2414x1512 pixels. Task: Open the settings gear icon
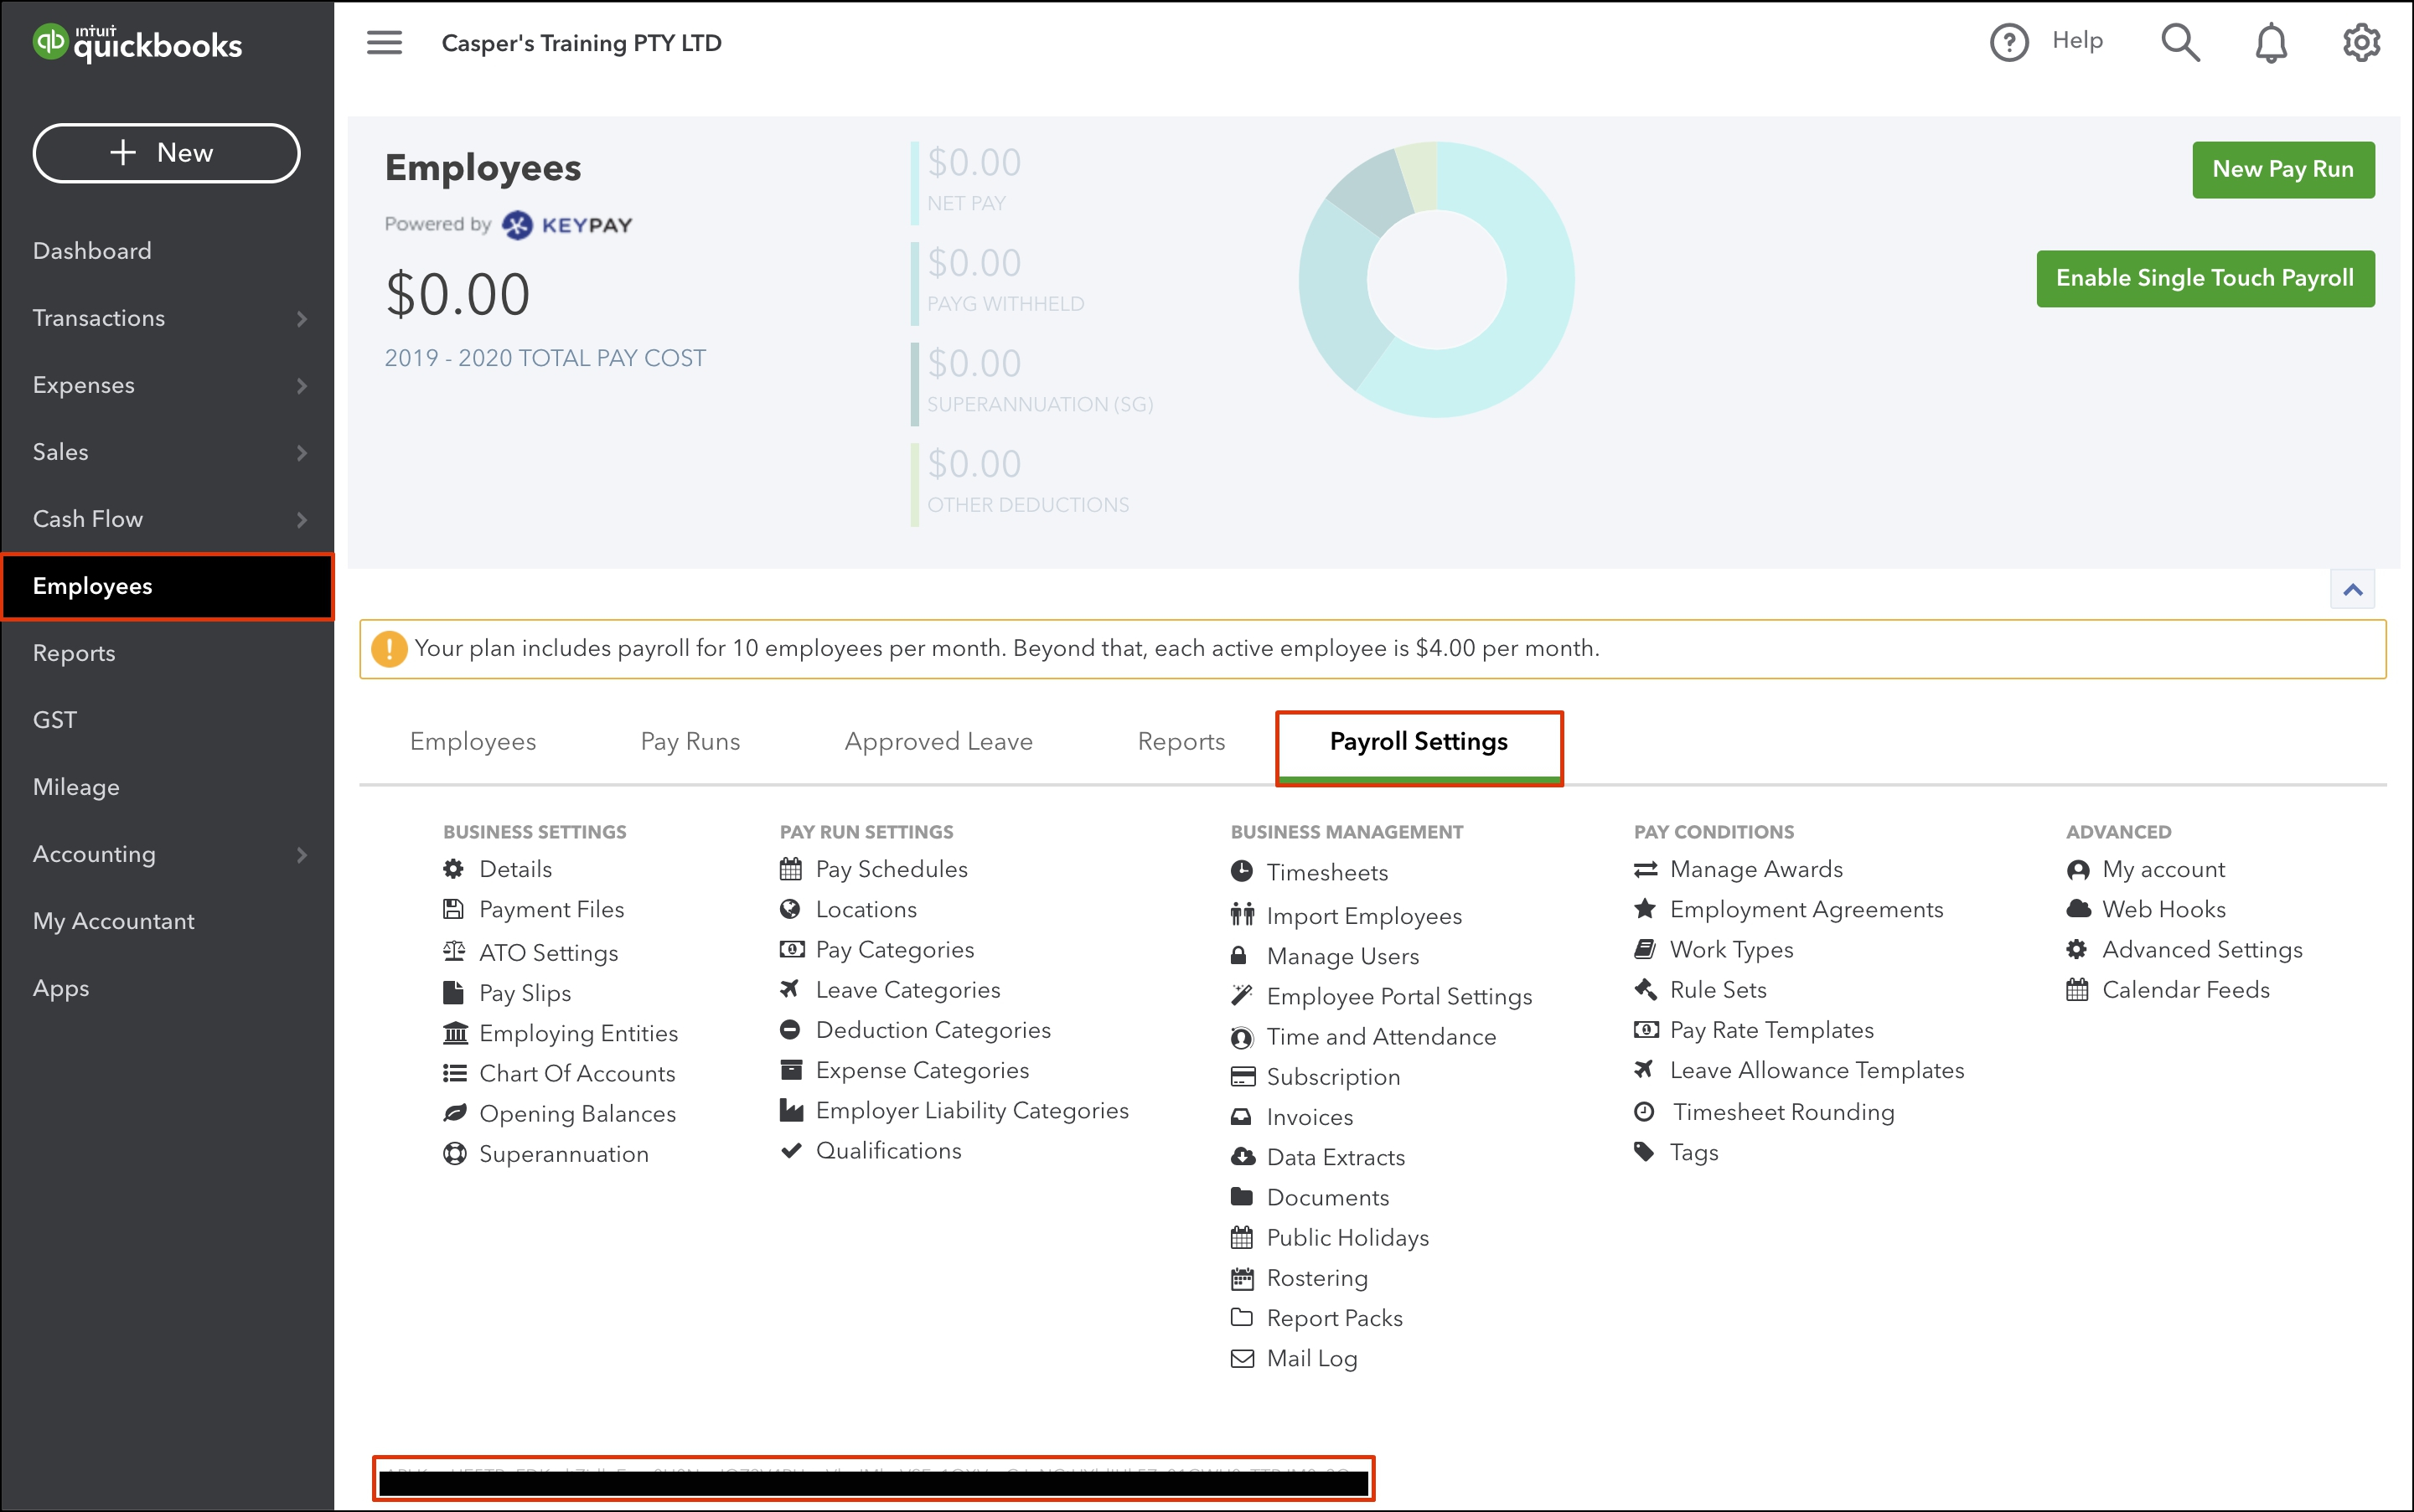2361,43
